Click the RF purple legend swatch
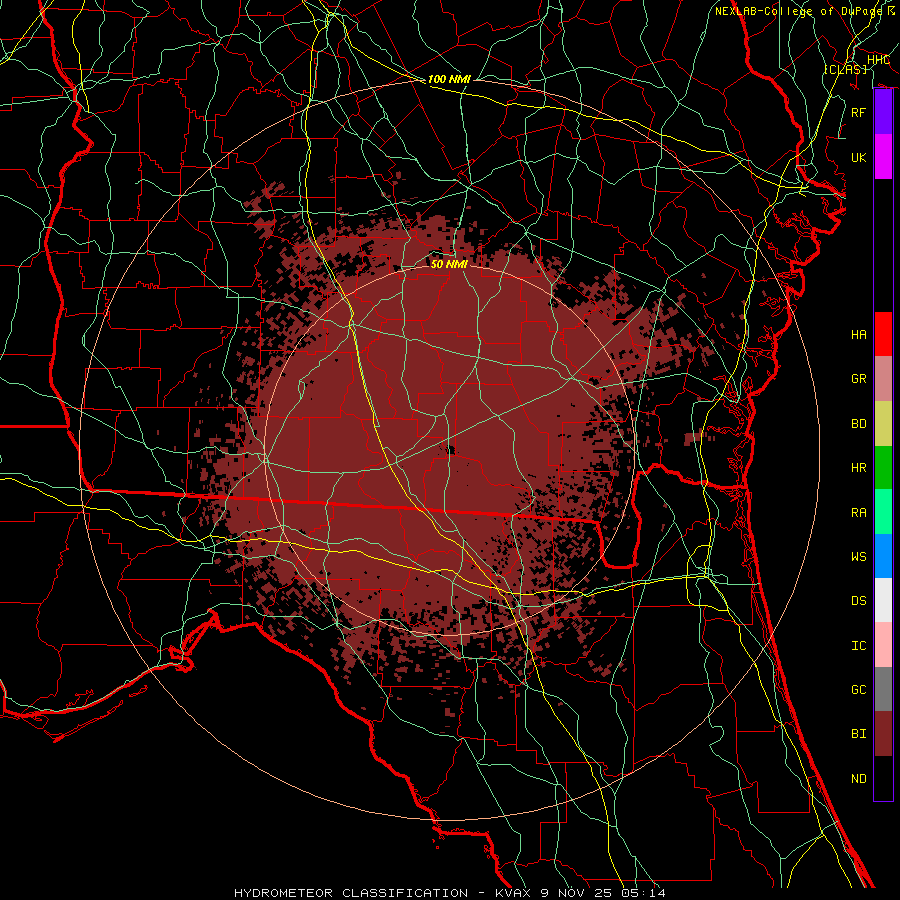 coord(883,112)
